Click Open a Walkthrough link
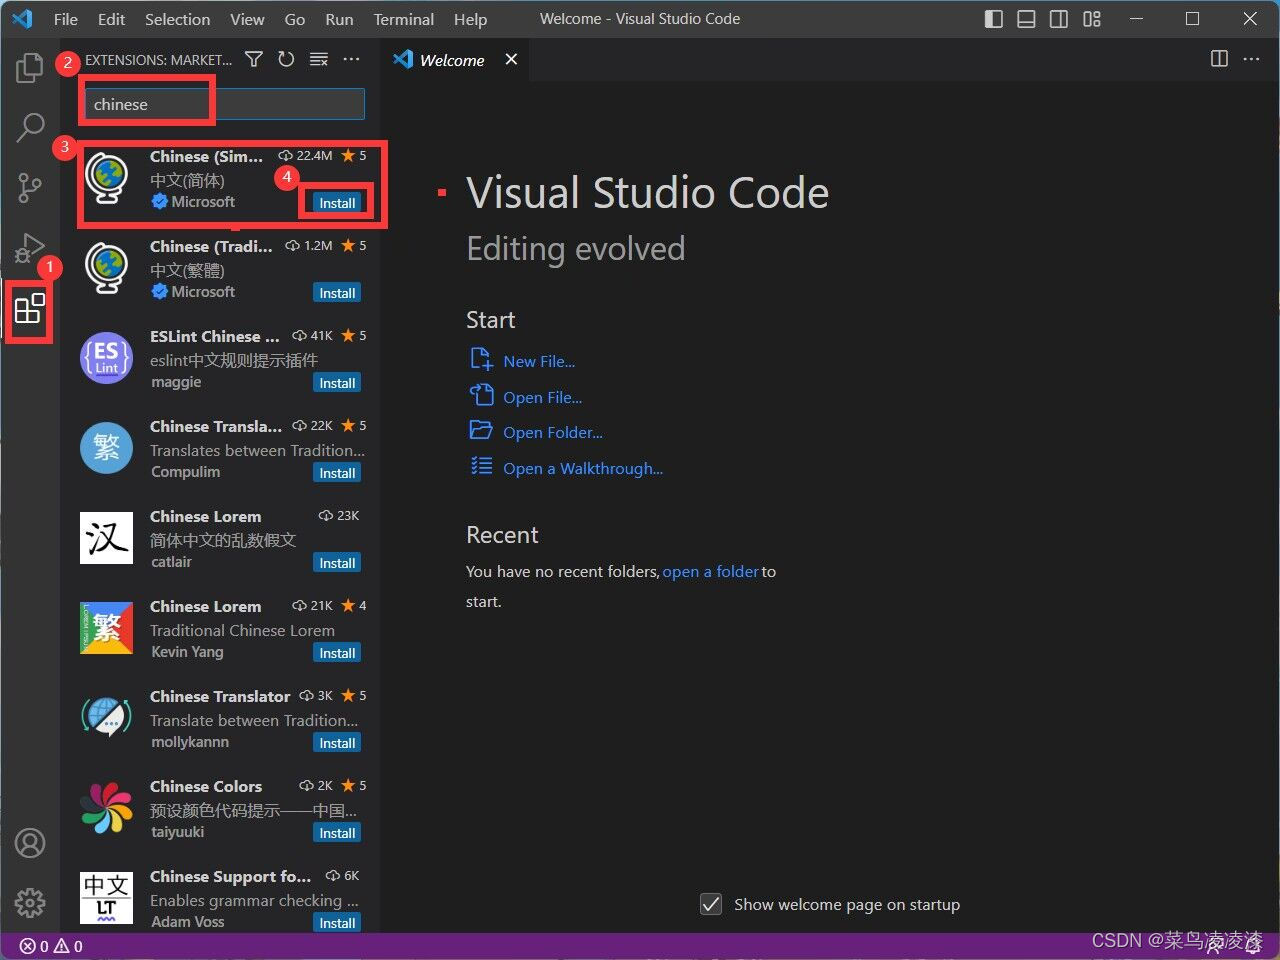Image resolution: width=1280 pixels, height=960 pixels. 583,469
